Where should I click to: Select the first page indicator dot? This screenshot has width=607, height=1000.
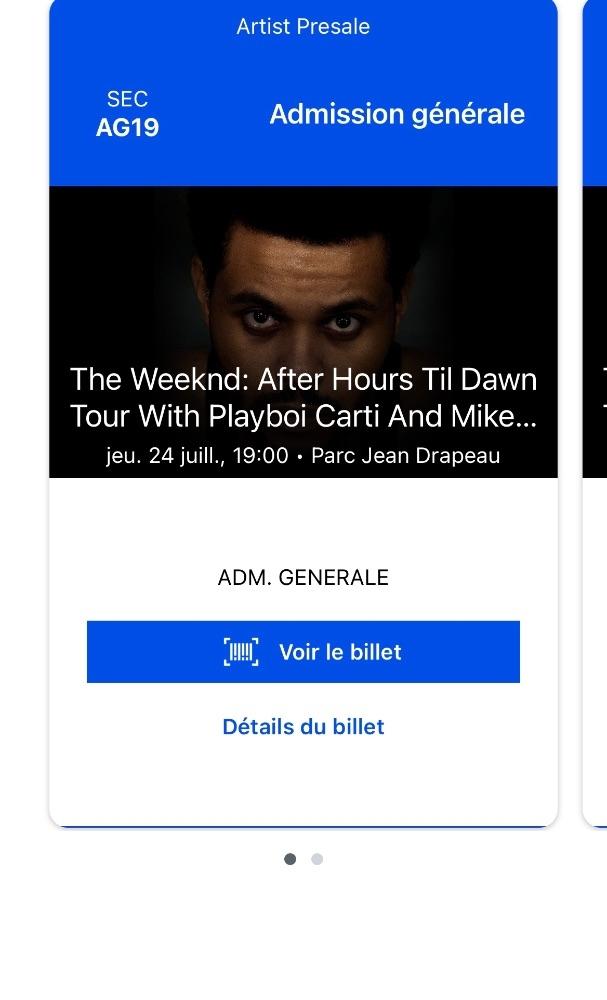point(290,859)
